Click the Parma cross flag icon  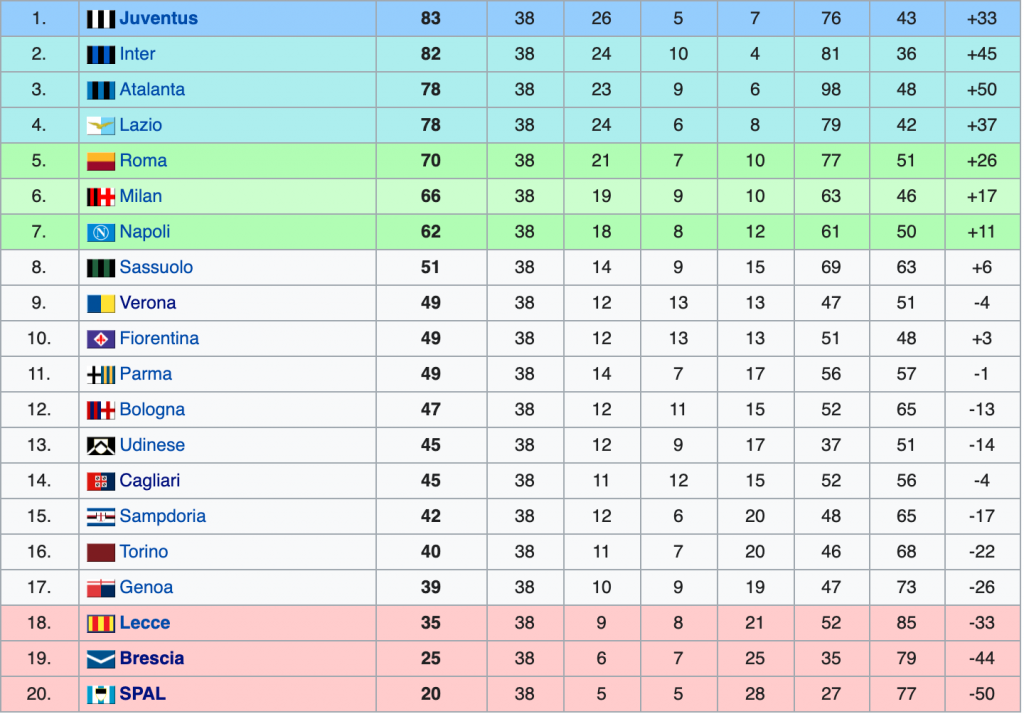(x=101, y=374)
